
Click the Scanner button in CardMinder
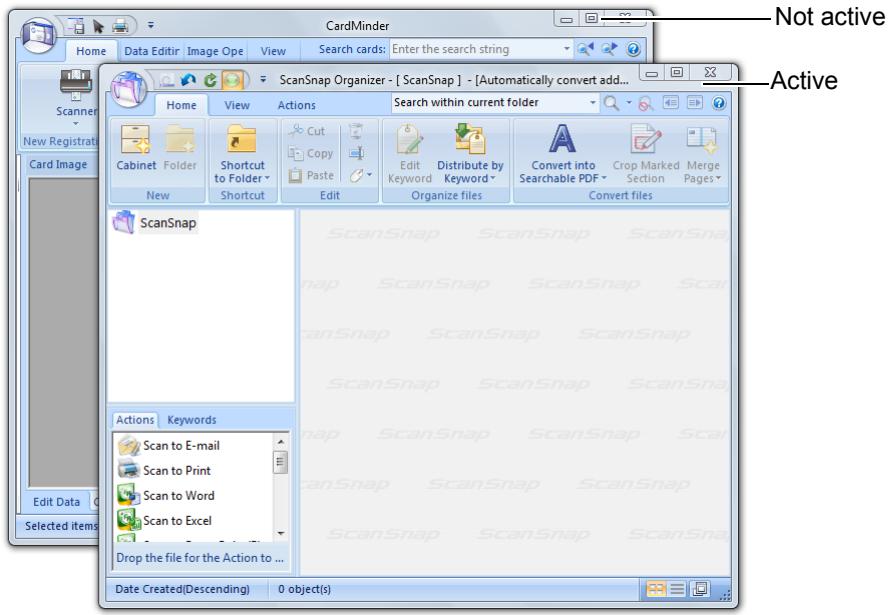(x=76, y=96)
